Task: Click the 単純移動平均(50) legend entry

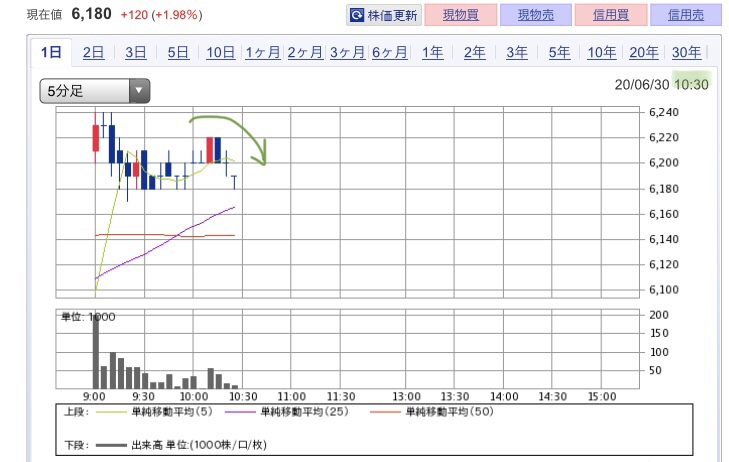Action: 432,412
